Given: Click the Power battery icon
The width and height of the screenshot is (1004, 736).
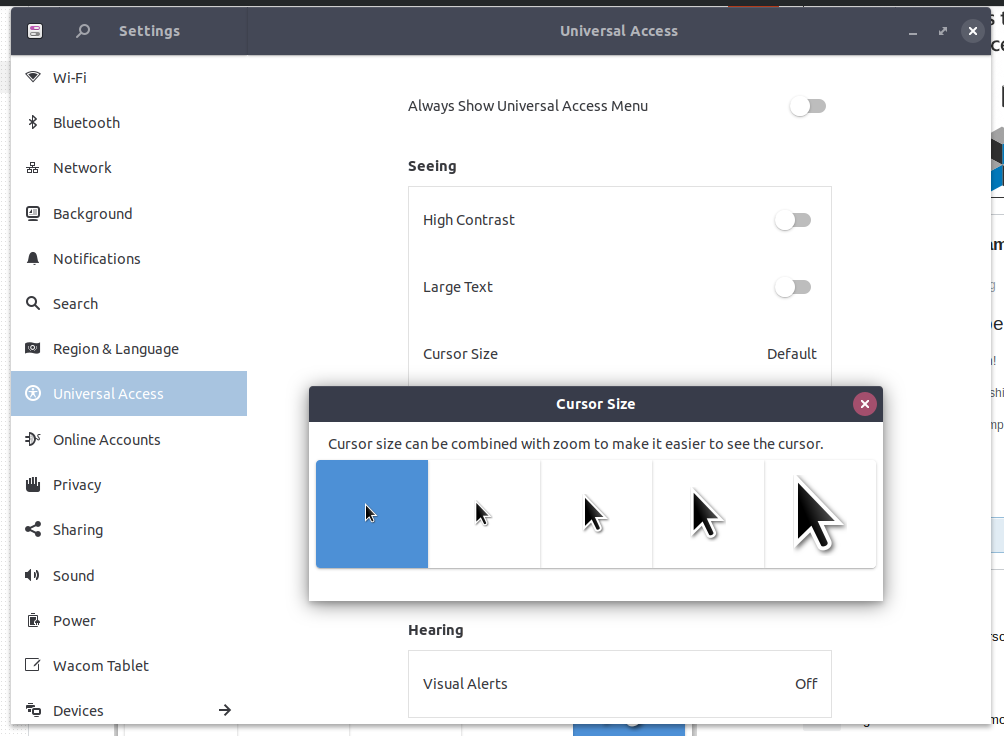Looking at the screenshot, I should click(33, 620).
